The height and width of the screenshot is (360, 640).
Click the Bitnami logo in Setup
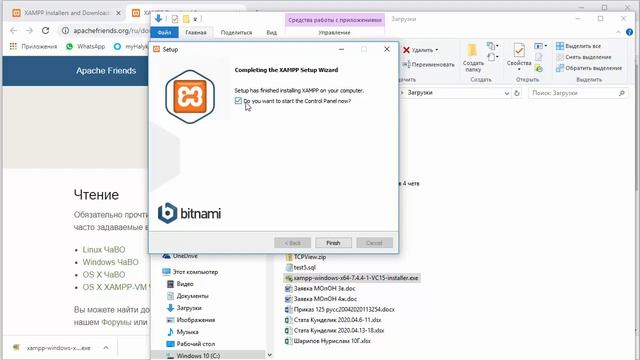(189, 213)
